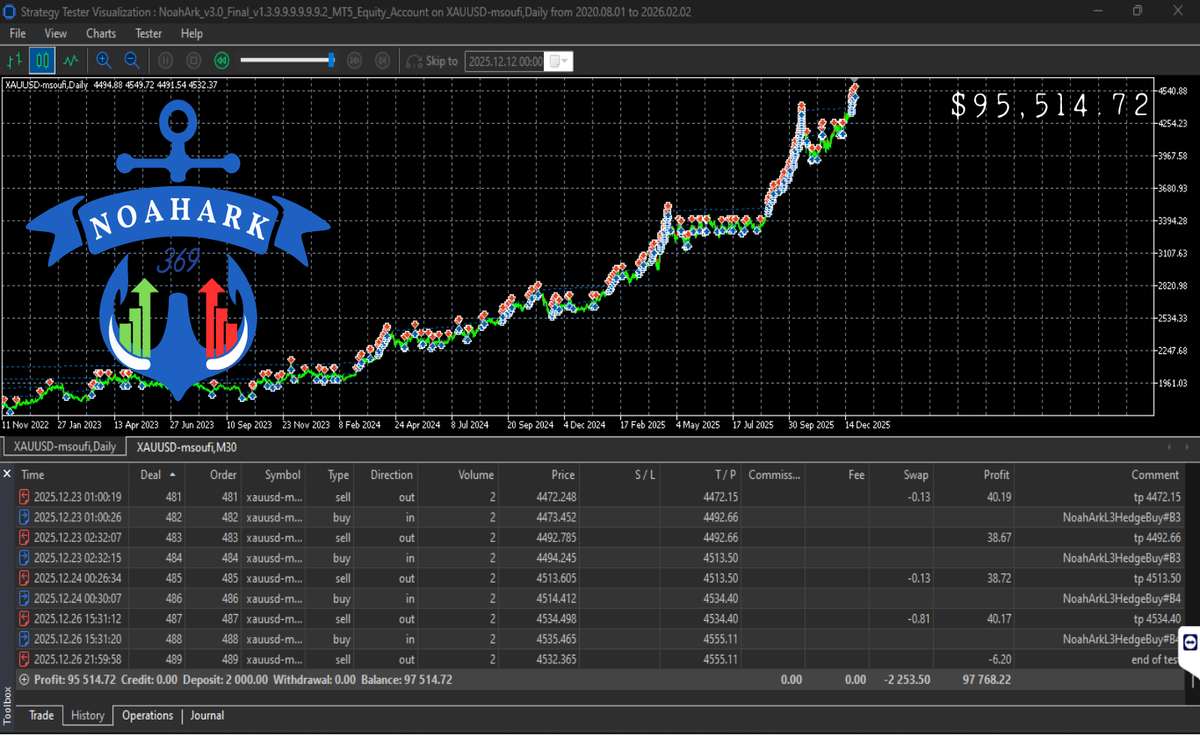The image size is (1200, 736).
Task: Sort by Swap column header
Action: click(916, 475)
